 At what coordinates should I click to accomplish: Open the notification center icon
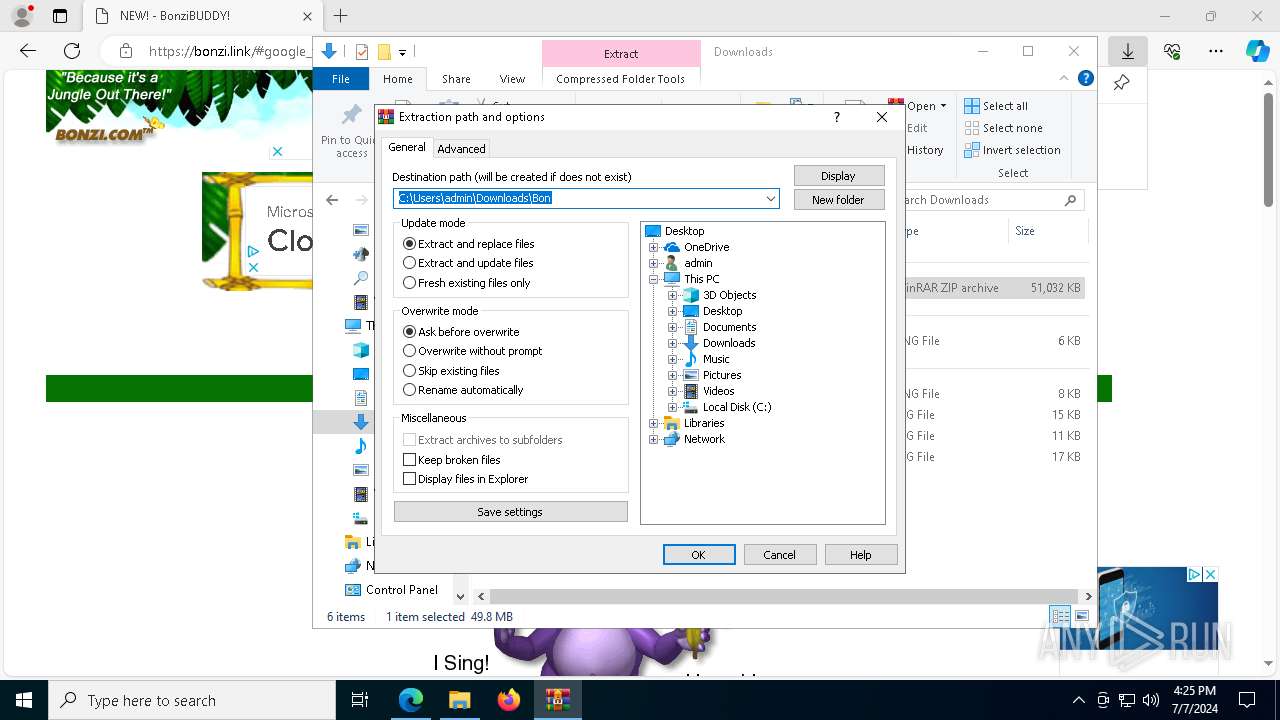(1247, 700)
